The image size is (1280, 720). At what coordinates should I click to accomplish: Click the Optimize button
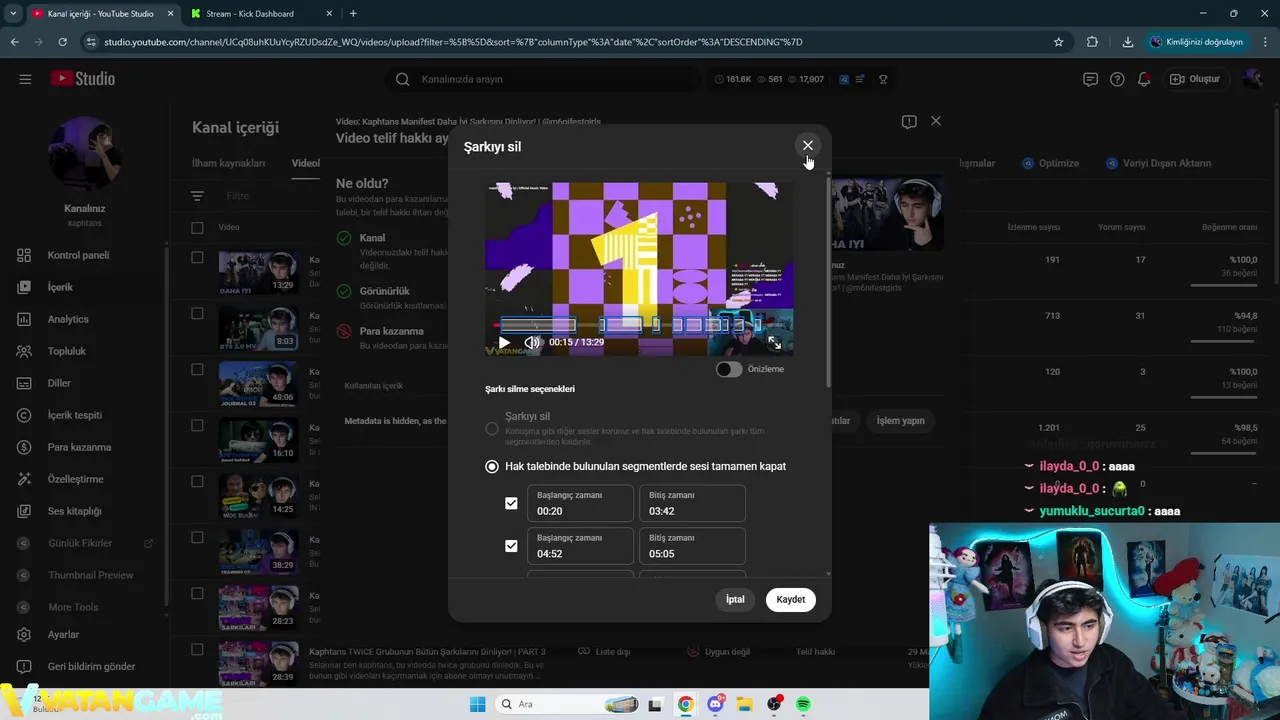[x=1050, y=163]
